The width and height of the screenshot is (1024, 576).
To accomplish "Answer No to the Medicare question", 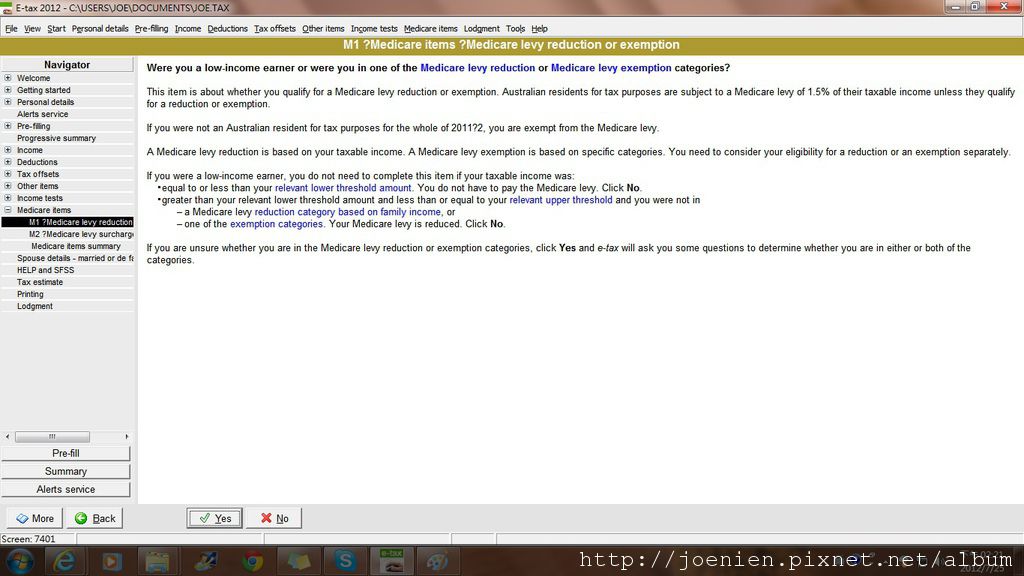I will (x=274, y=518).
